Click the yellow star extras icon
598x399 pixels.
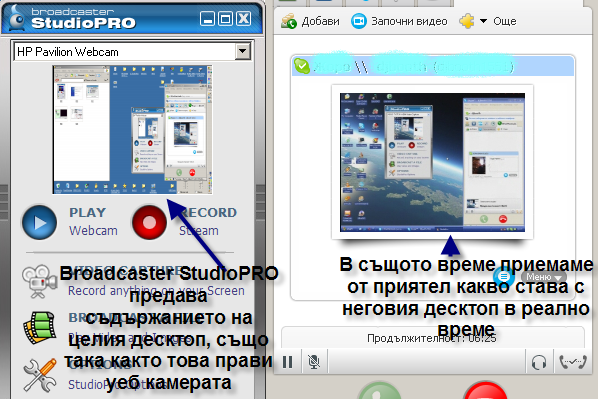(467, 21)
